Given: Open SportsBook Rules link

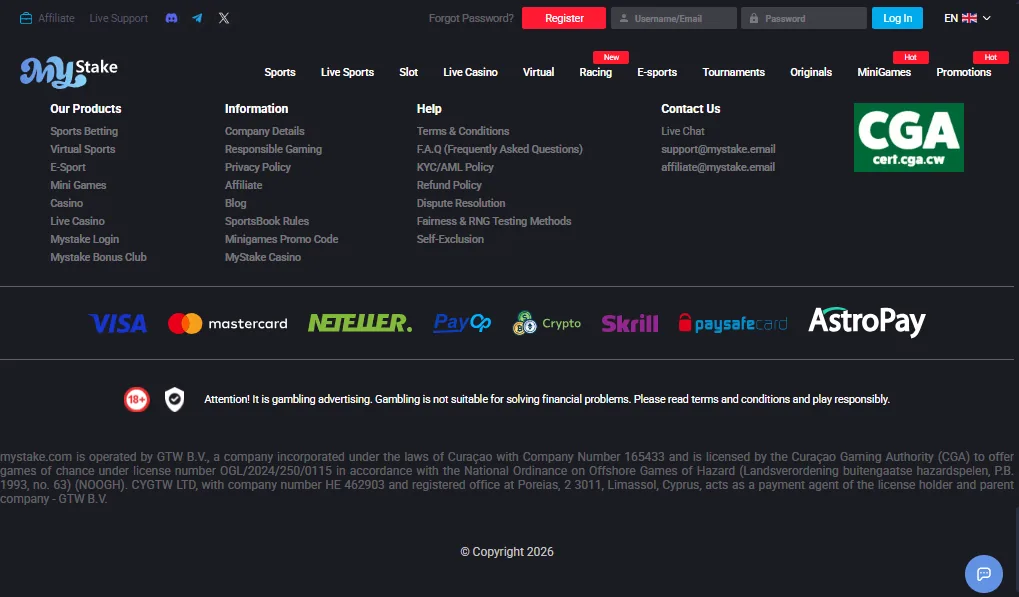Looking at the screenshot, I should (266, 222).
